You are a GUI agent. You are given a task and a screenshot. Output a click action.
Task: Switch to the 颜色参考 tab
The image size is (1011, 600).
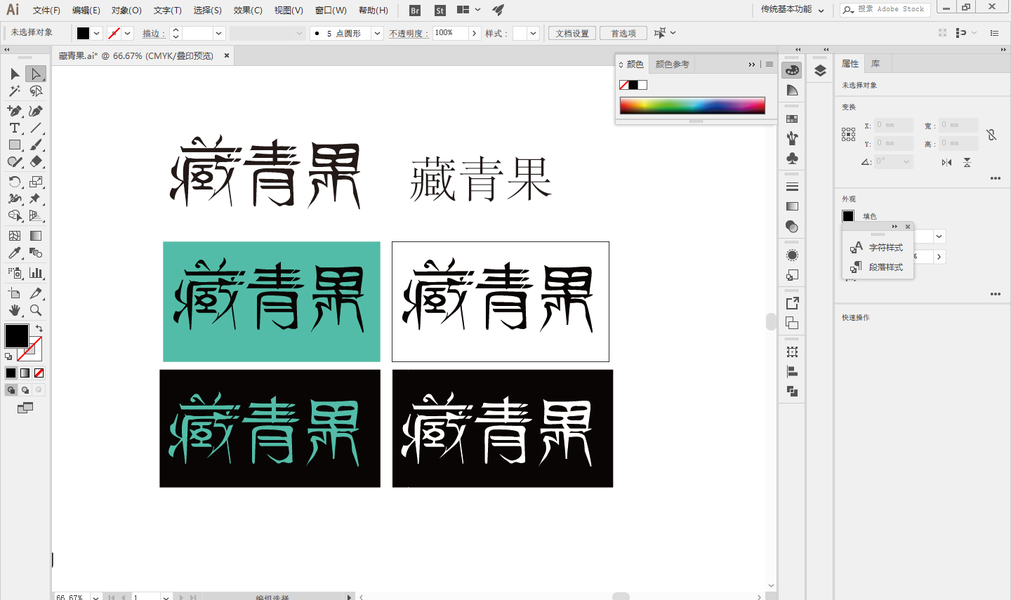pyautogui.click(x=672, y=64)
